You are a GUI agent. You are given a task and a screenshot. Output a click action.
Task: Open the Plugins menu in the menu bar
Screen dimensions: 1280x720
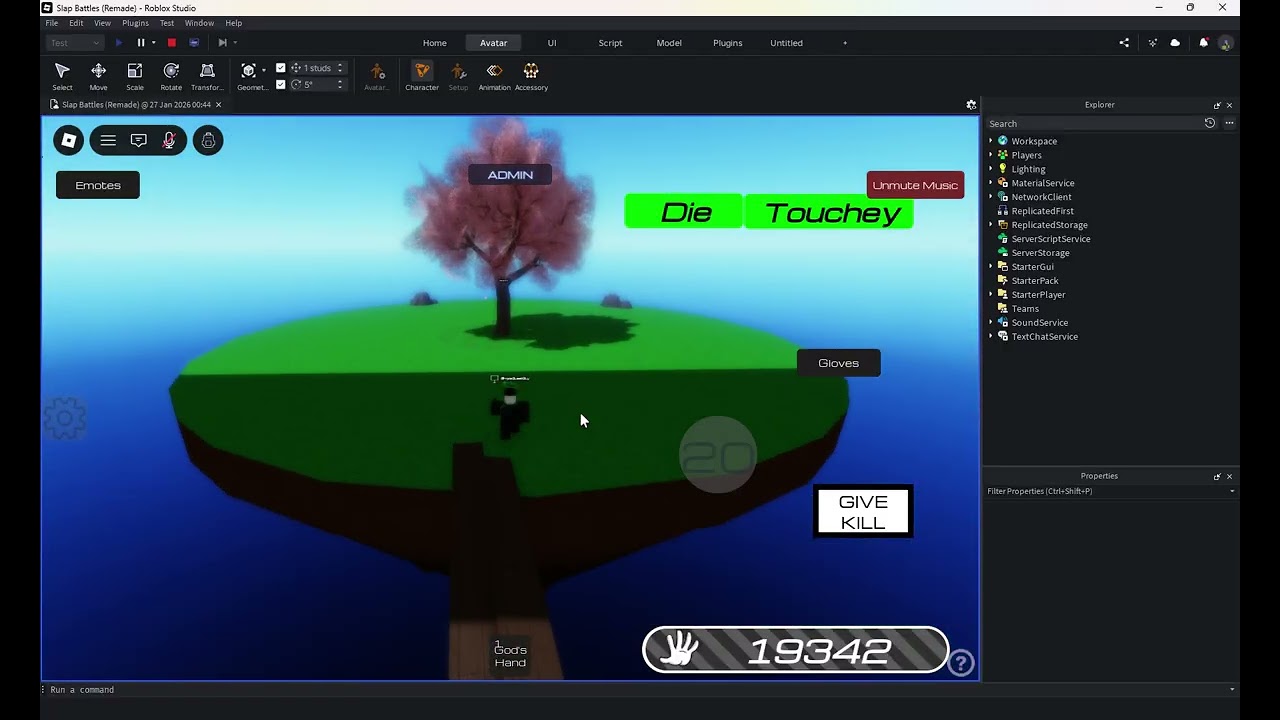click(135, 23)
